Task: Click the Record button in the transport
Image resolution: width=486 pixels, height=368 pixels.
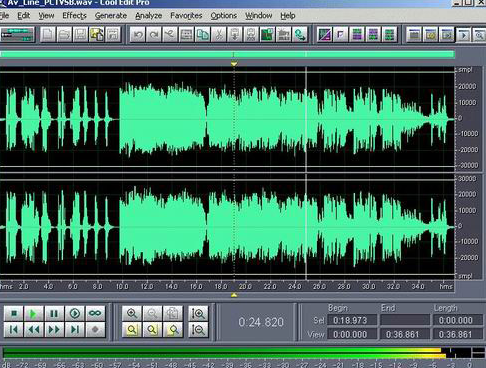Action: click(95, 330)
